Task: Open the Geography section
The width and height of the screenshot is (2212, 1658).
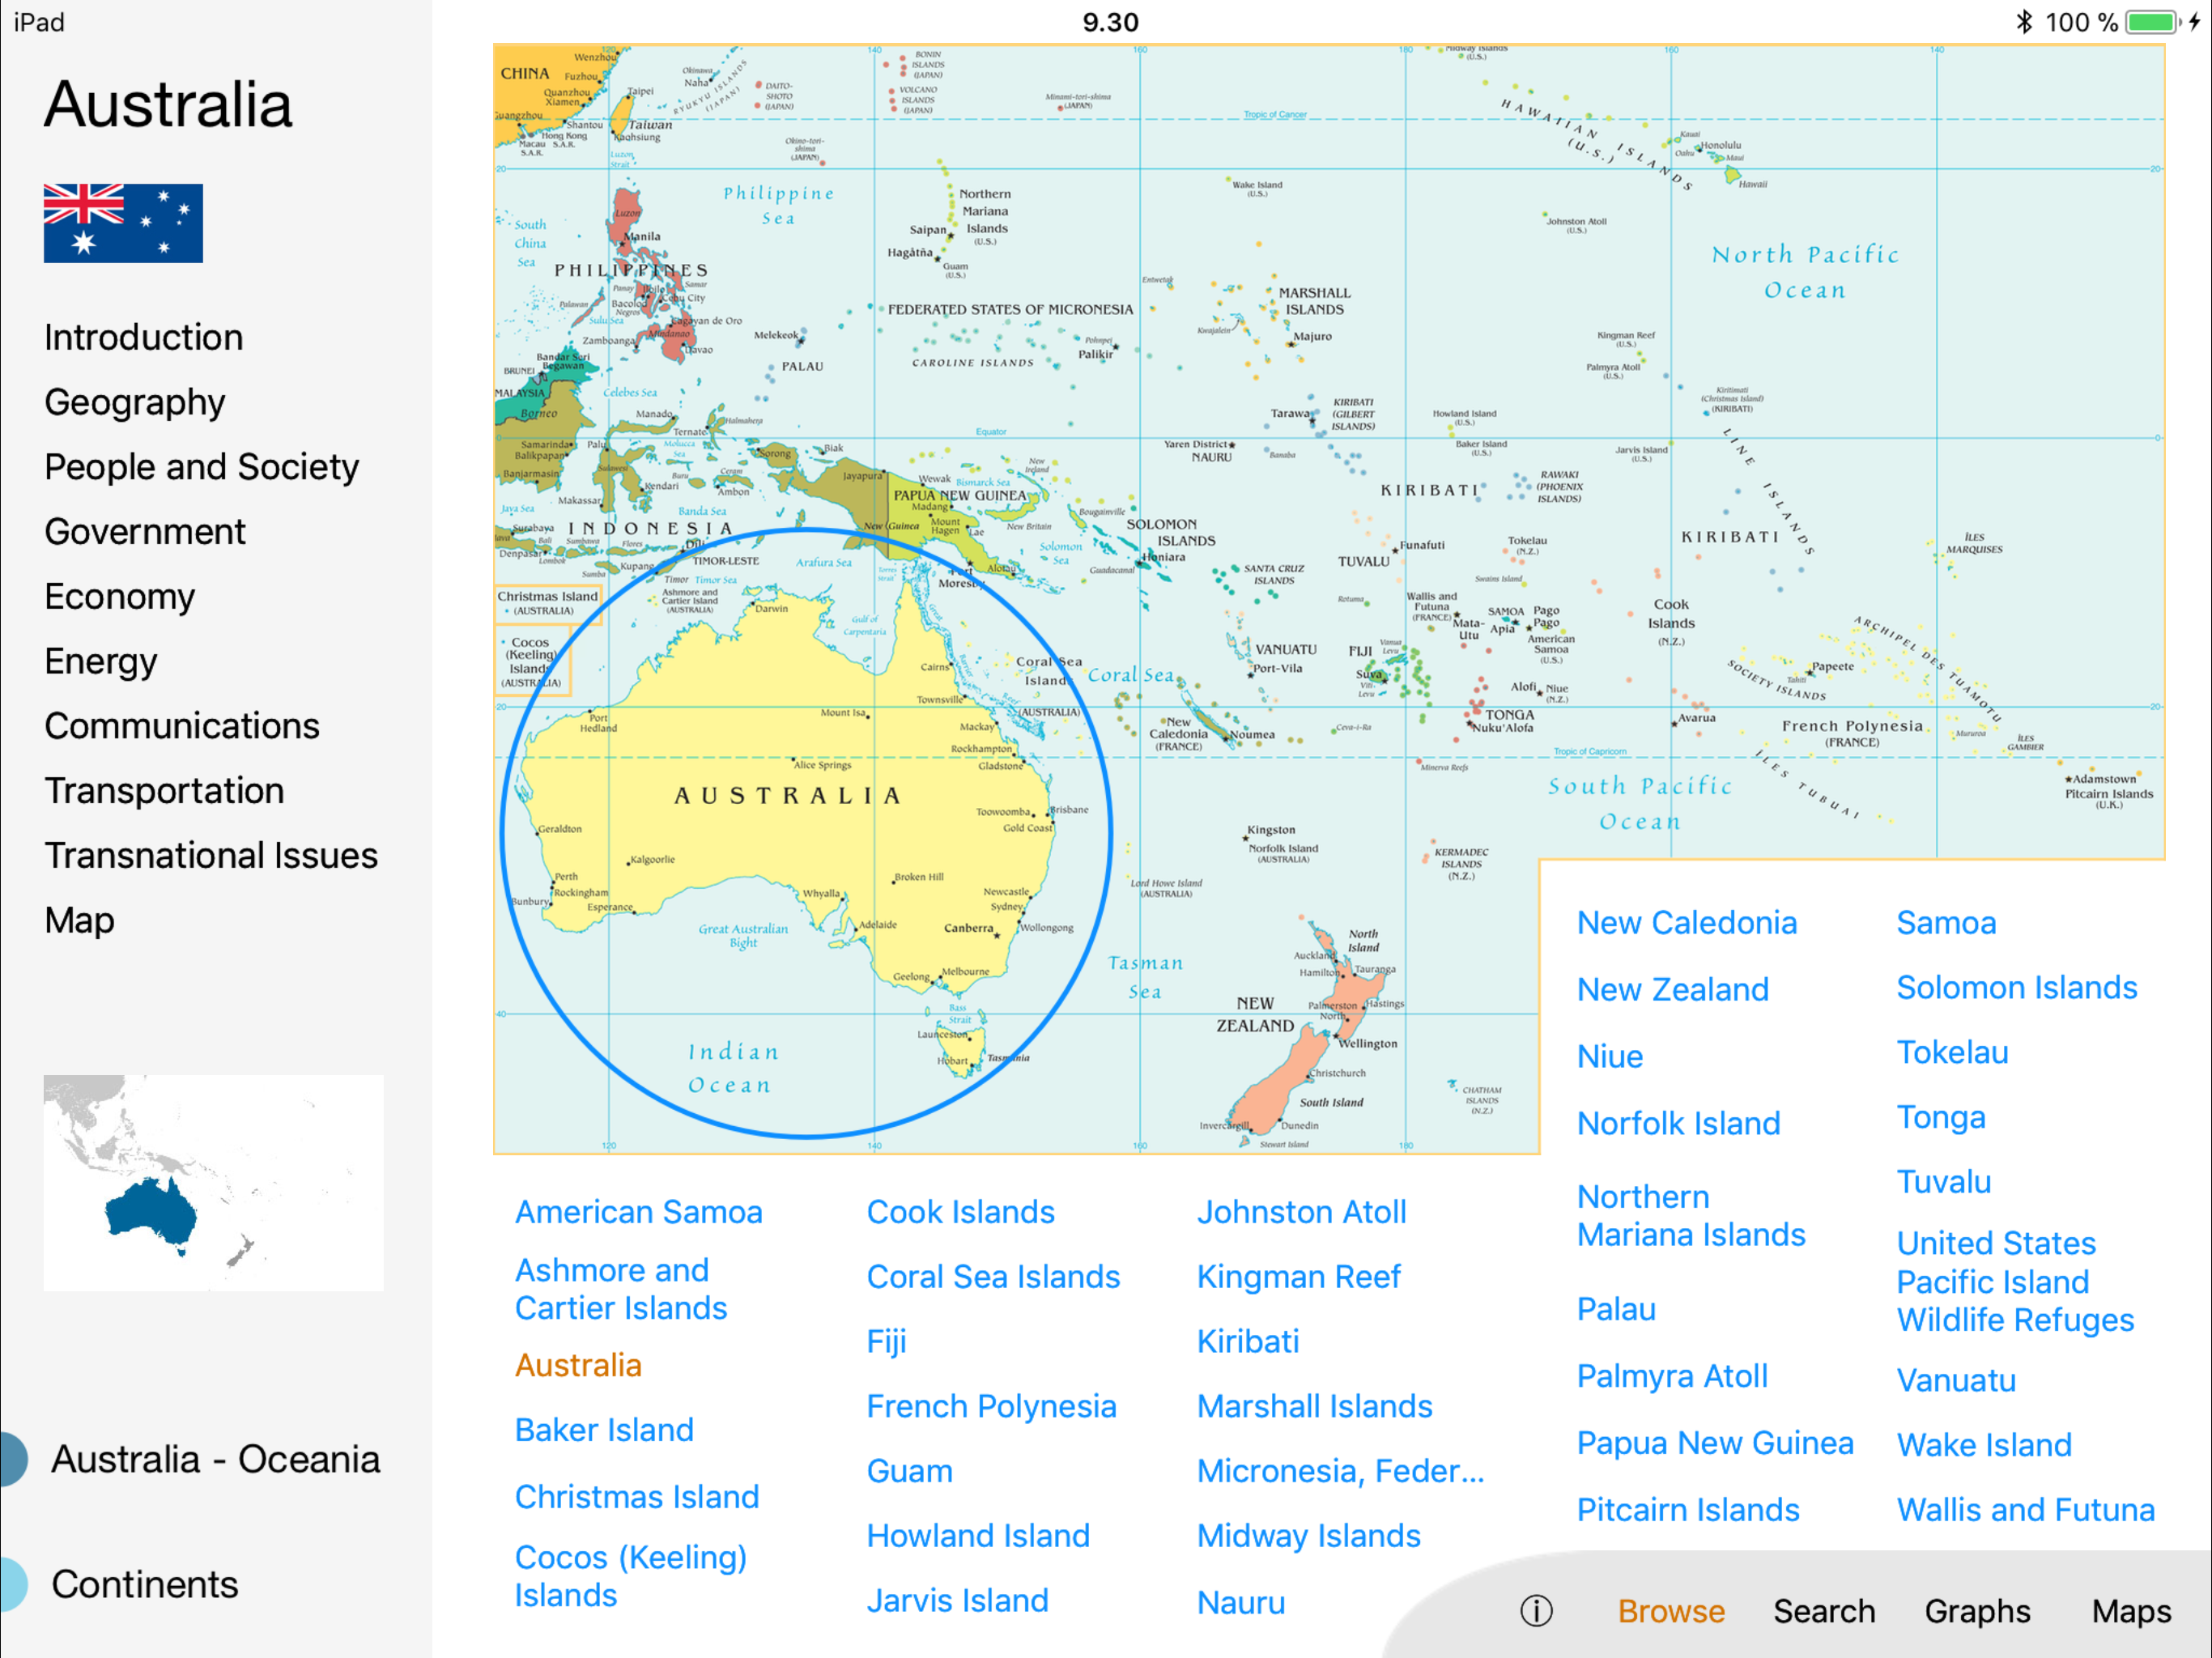Action: point(135,402)
